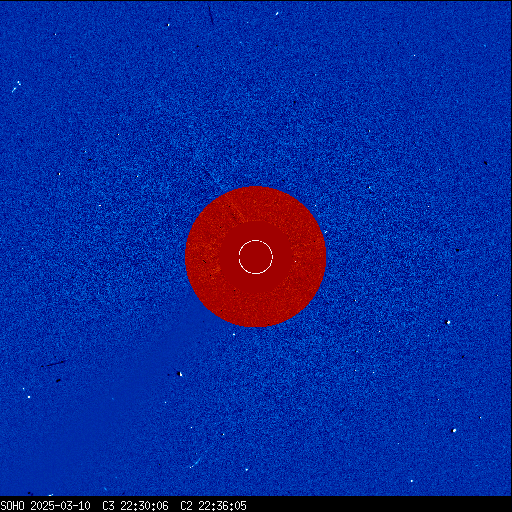Select the 2025-03-10 date text

click(60, 506)
